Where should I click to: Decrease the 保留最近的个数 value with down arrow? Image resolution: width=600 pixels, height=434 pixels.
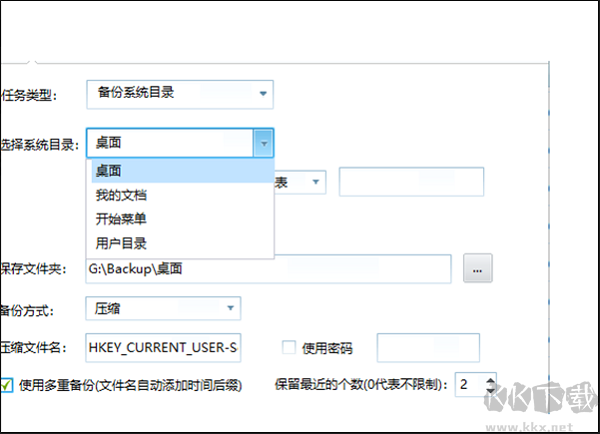tap(490, 389)
